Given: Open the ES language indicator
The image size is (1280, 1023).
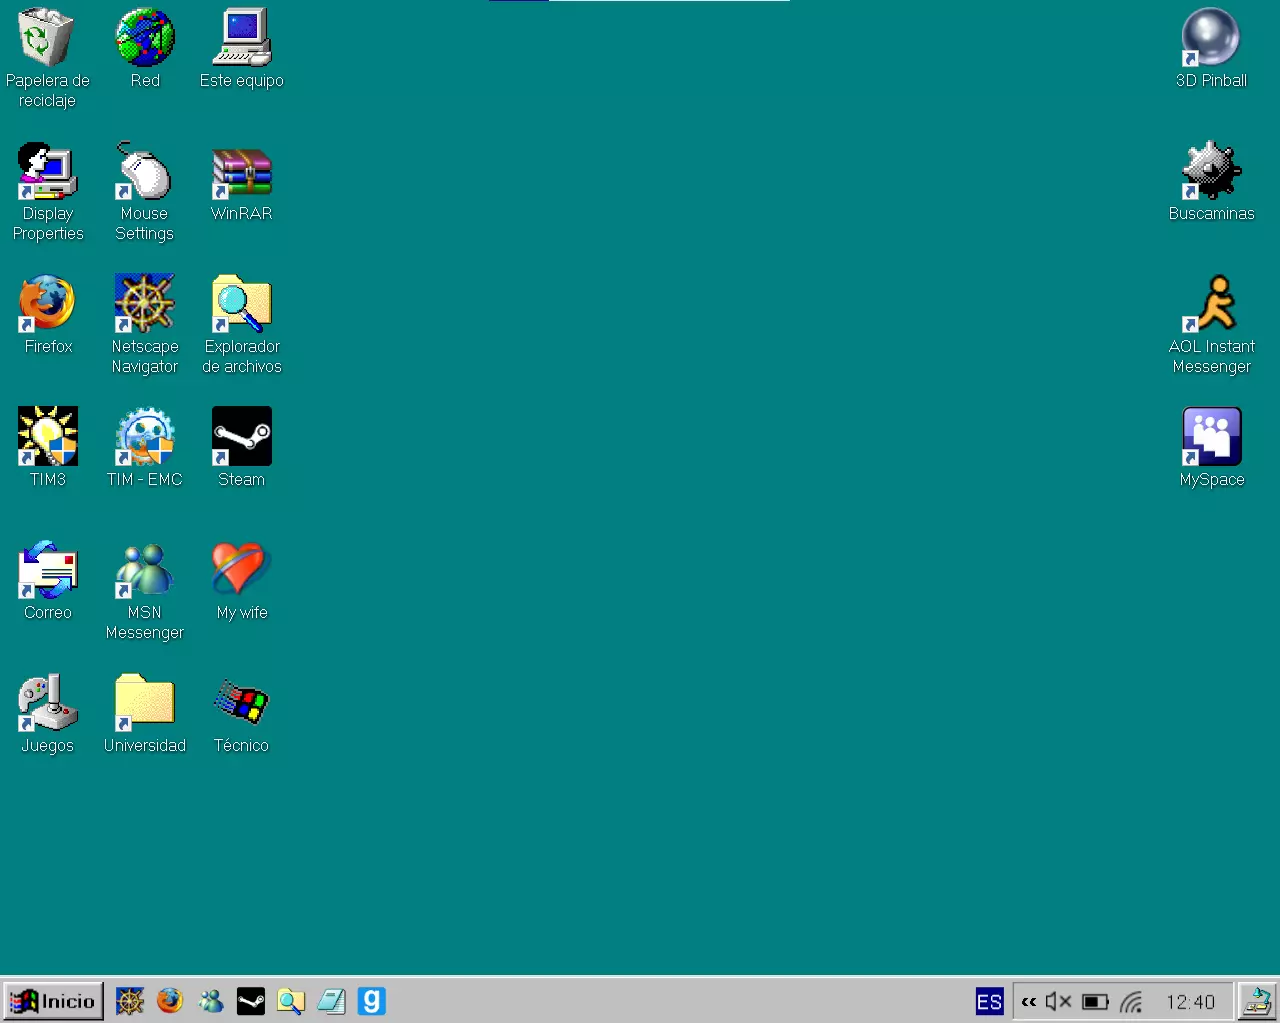Looking at the screenshot, I should point(989,1002).
